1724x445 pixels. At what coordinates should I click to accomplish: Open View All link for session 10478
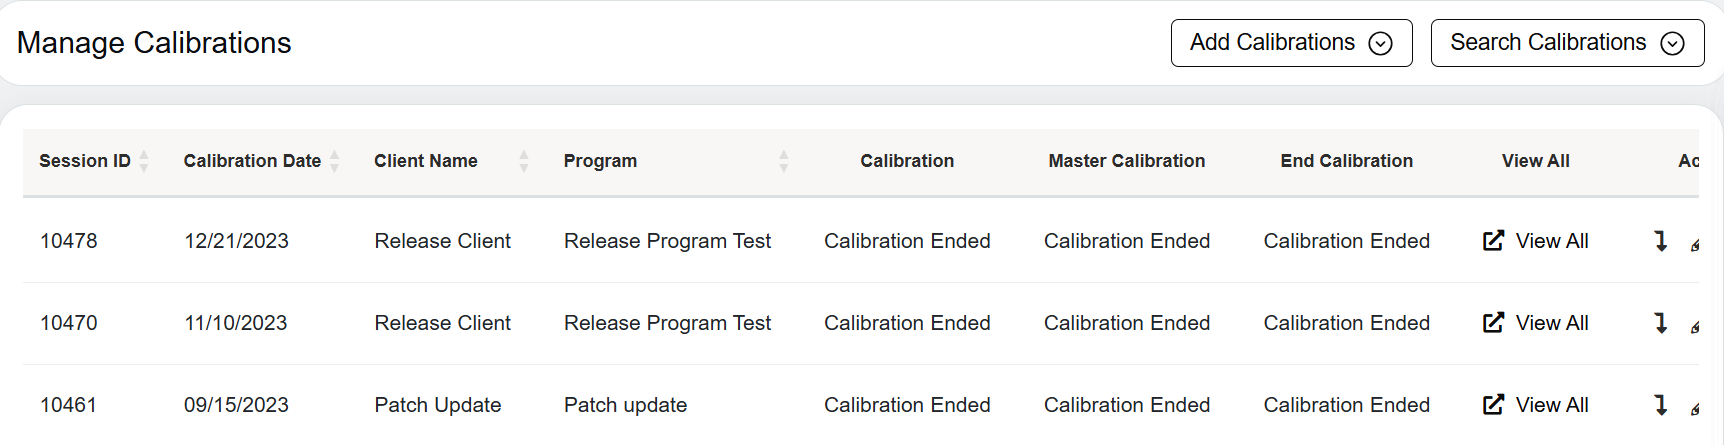point(1551,241)
